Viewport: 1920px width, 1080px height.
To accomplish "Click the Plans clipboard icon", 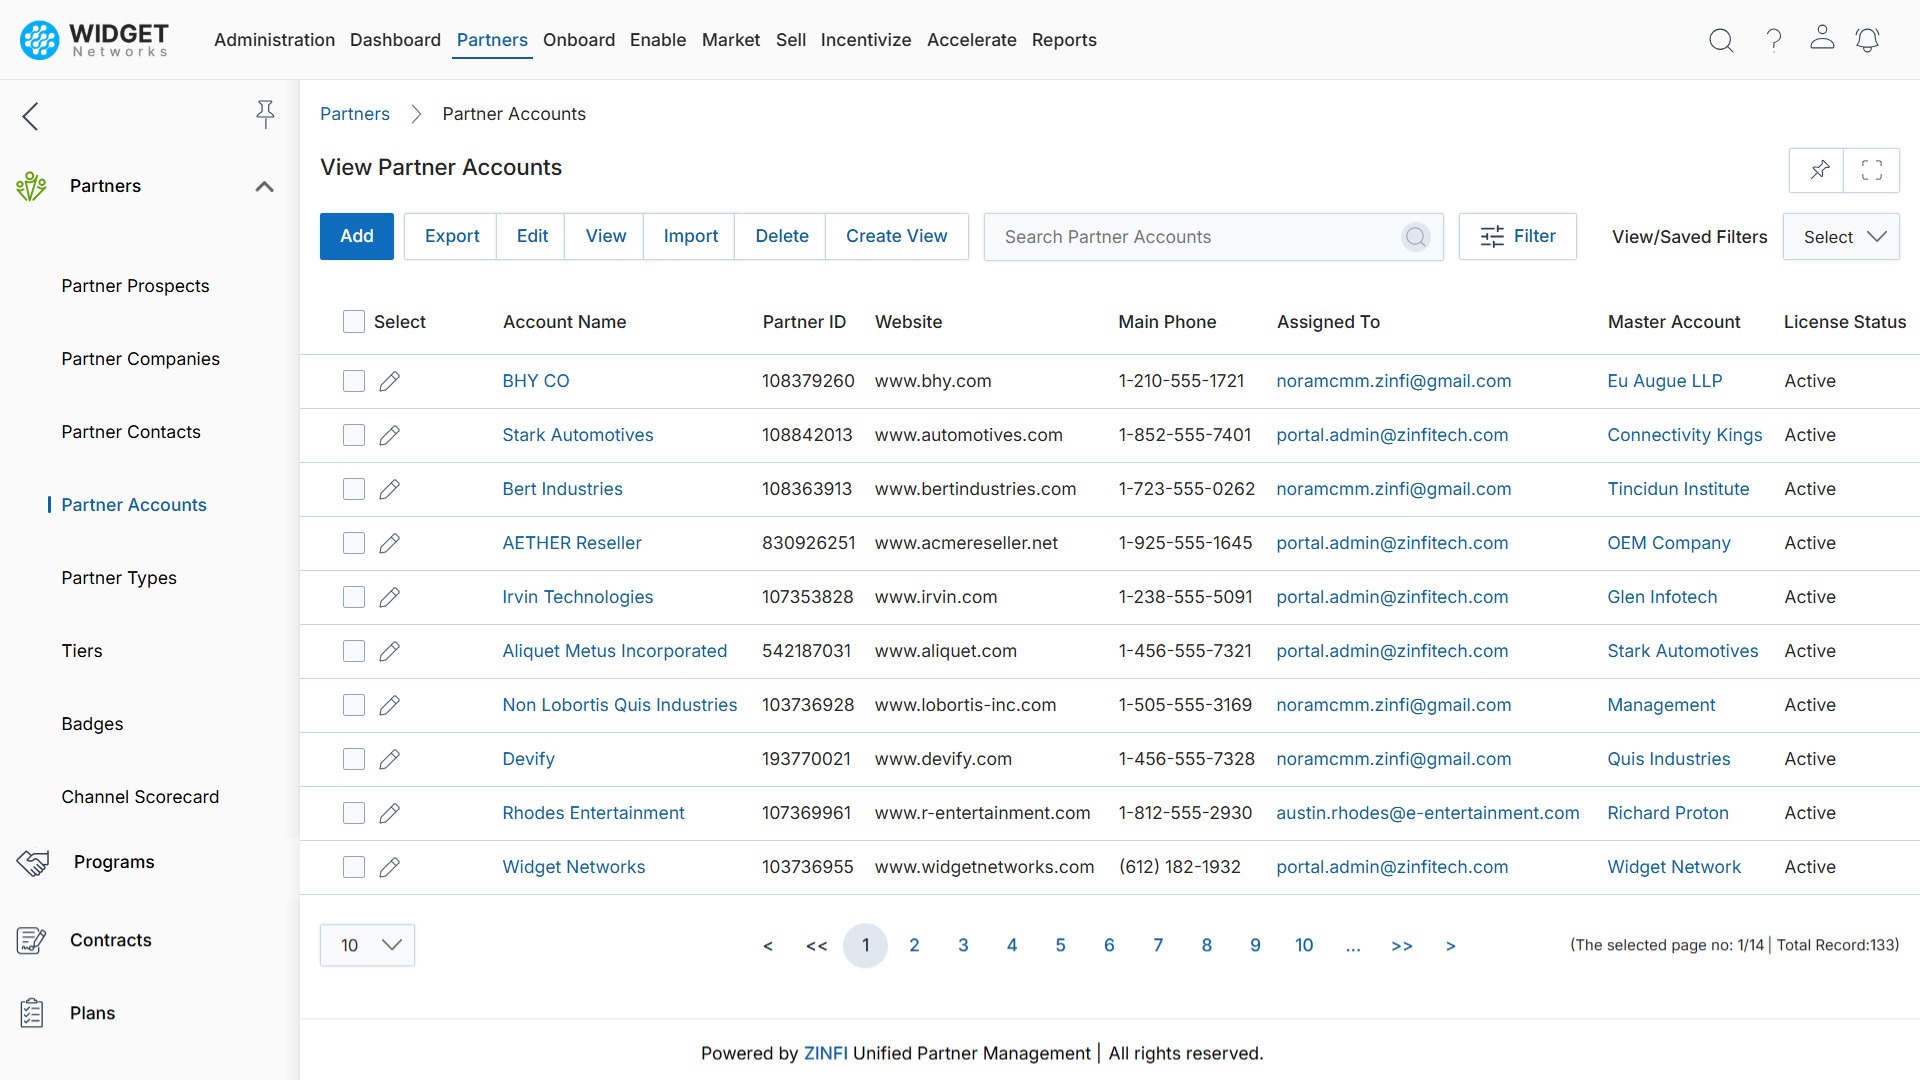I will tap(31, 1013).
